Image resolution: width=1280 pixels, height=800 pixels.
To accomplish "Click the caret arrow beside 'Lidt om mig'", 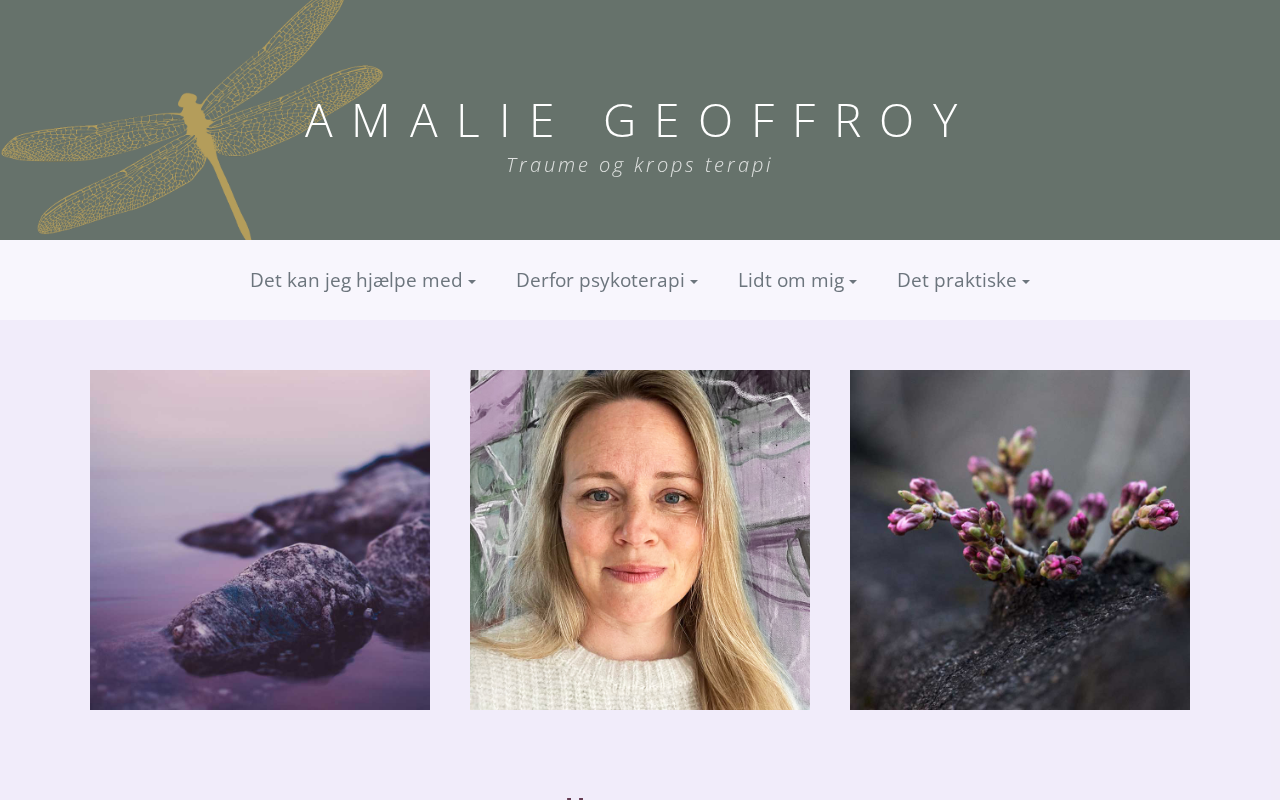I will coord(853,283).
